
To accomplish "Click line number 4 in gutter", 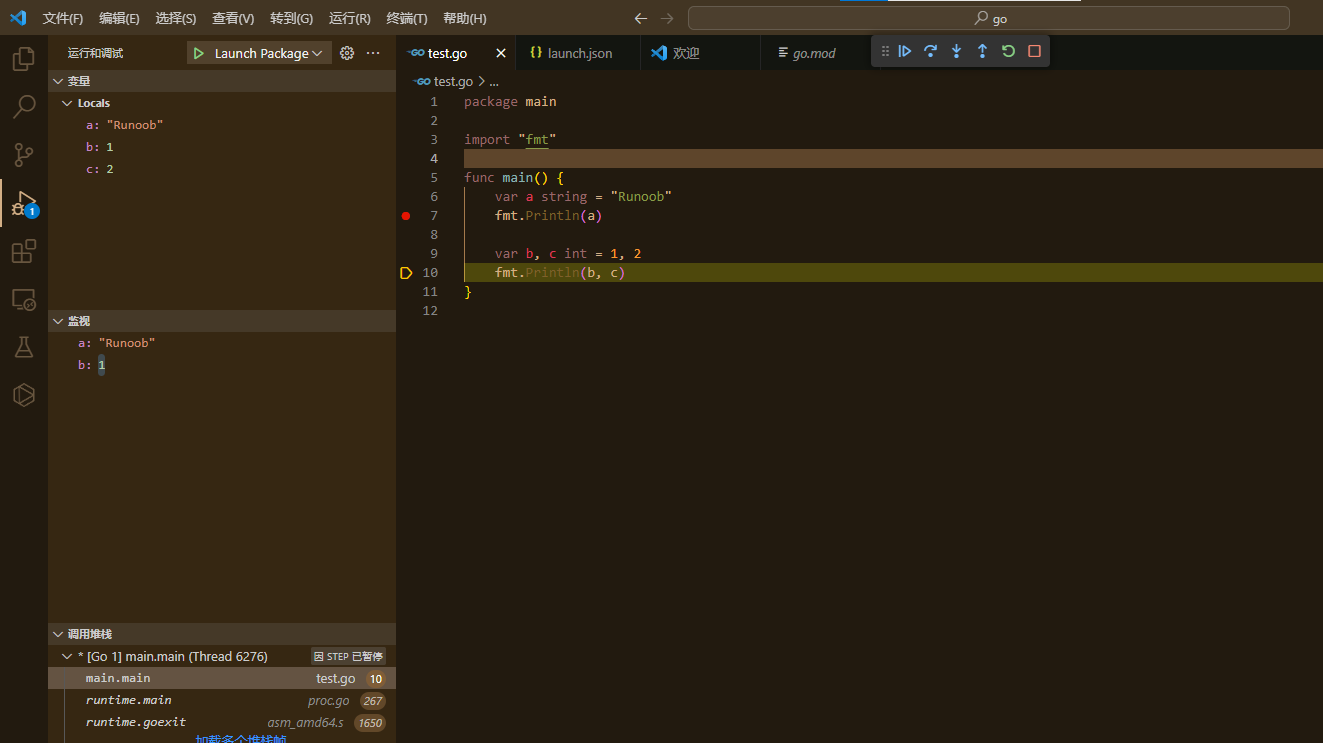I will click(434, 159).
